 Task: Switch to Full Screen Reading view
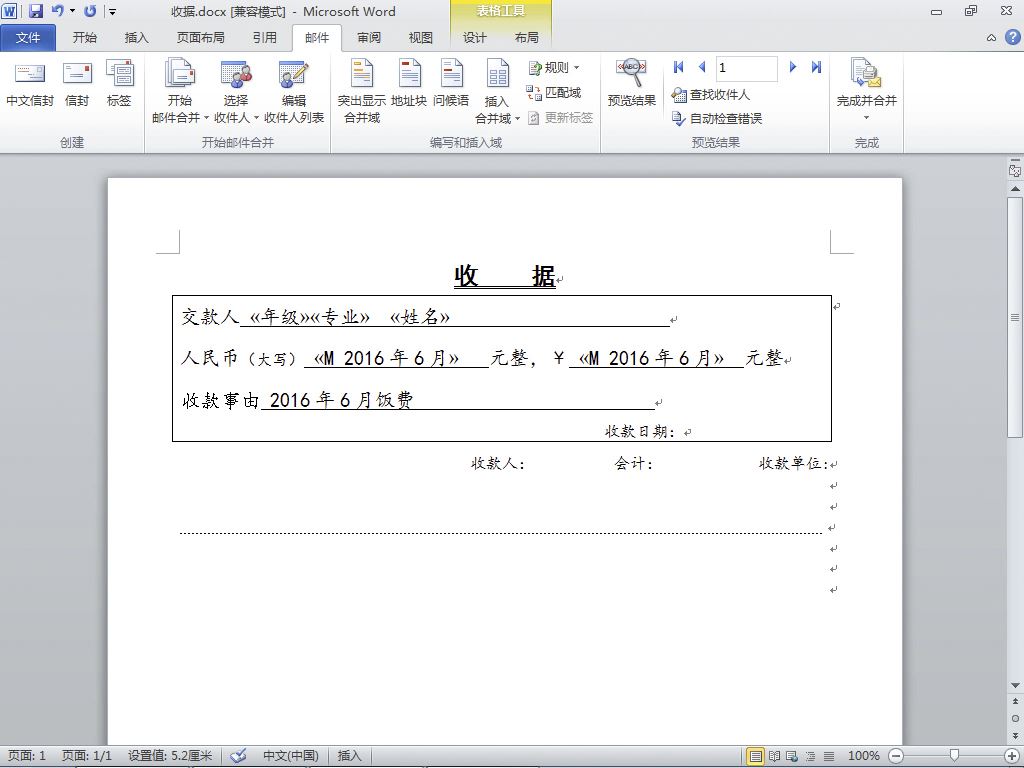[775, 756]
